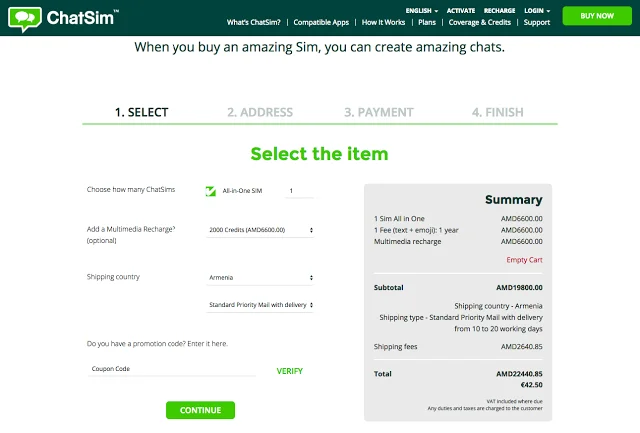Viewport: 640px width, 433px height.
Task: Click the Buy Now button
Action: [x=597, y=16]
